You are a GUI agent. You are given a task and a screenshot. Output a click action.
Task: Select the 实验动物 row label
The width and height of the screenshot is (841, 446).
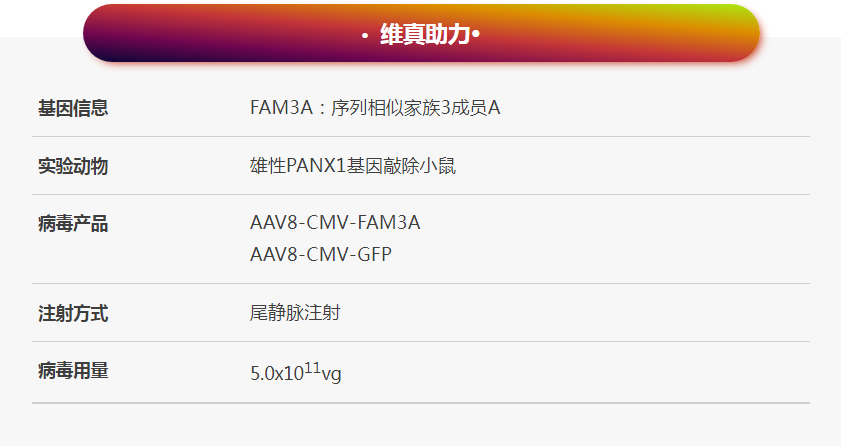click(x=73, y=166)
